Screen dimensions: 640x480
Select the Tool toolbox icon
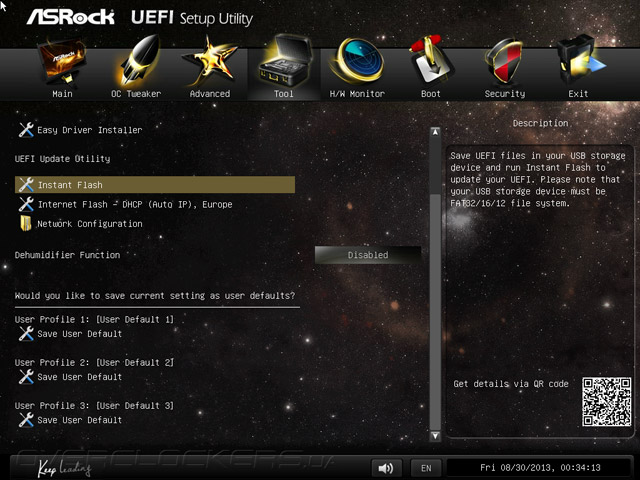284,61
